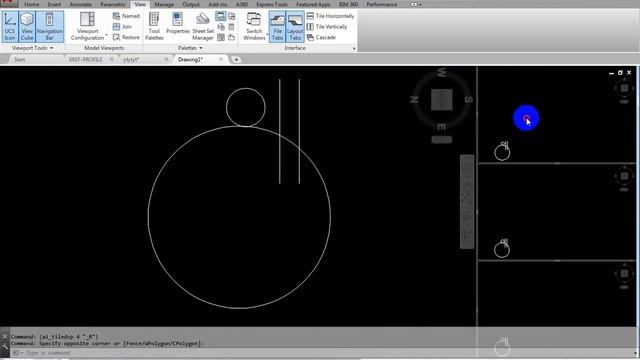The height and width of the screenshot is (360, 640).
Task: Switch to the Annotate ribbon tab
Action: [80, 4]
